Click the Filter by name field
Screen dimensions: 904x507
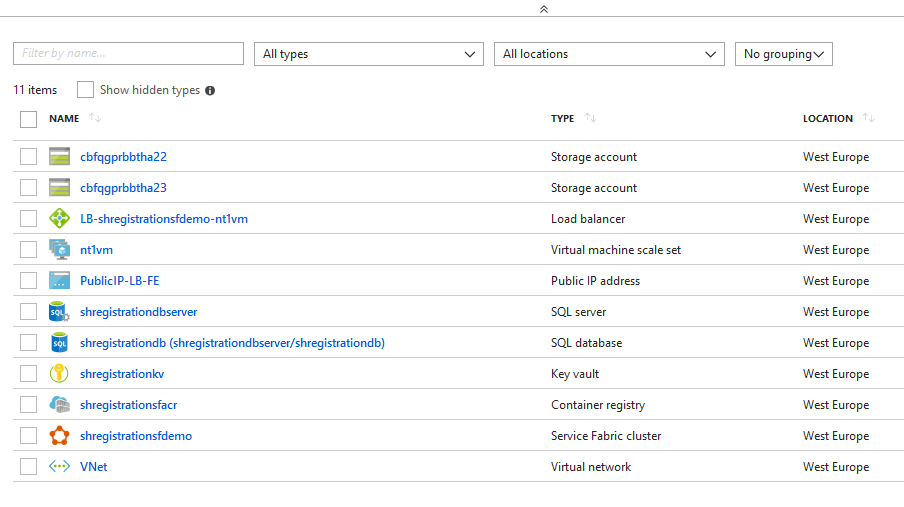tap(129, 53)
